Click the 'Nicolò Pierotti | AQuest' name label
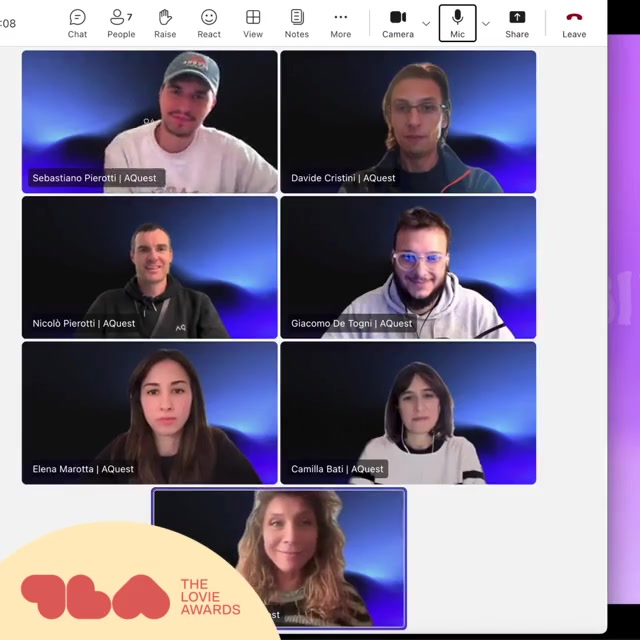This screenshot has height=640, width=640. click(84, 323)
